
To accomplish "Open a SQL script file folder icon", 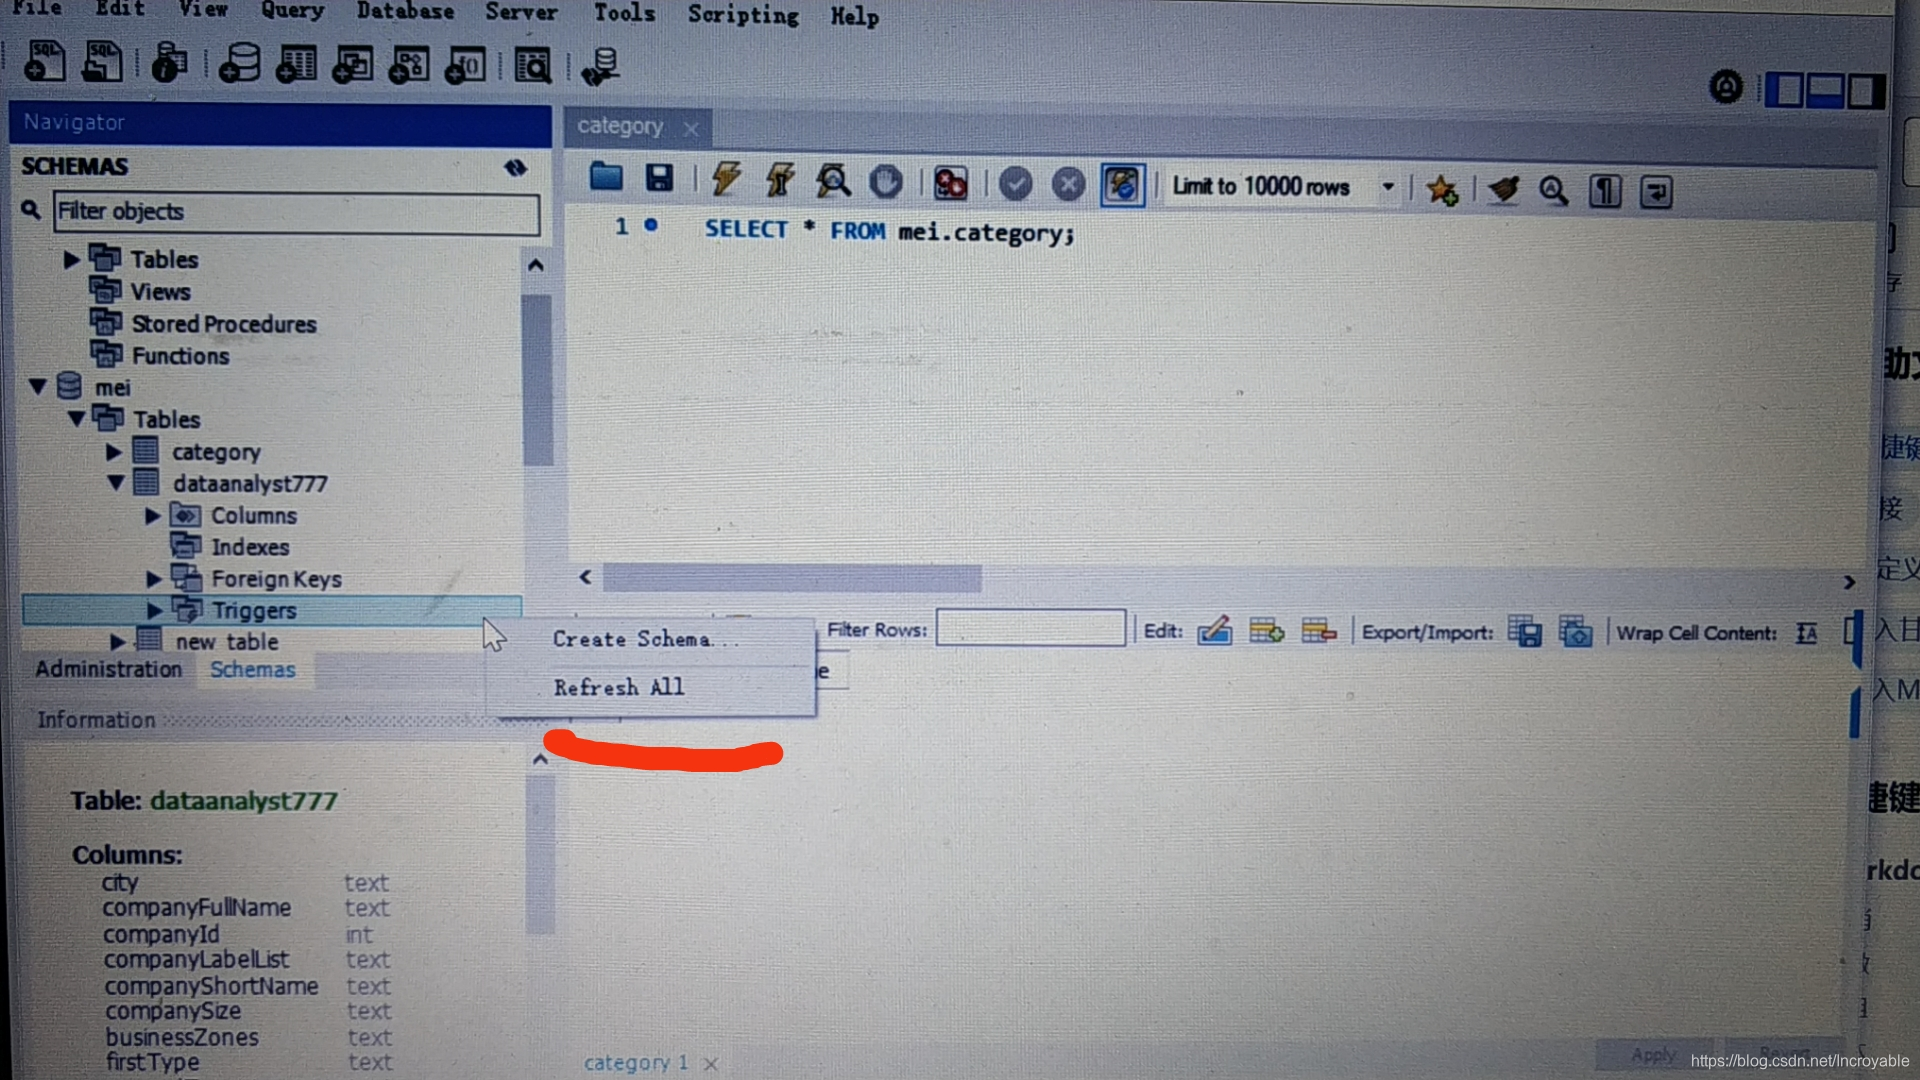I will 606,177.
